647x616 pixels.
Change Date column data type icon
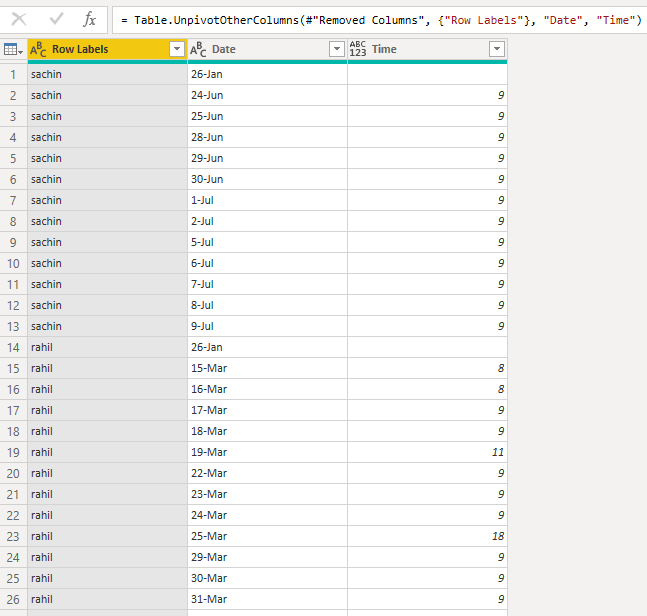pos(198,50)
